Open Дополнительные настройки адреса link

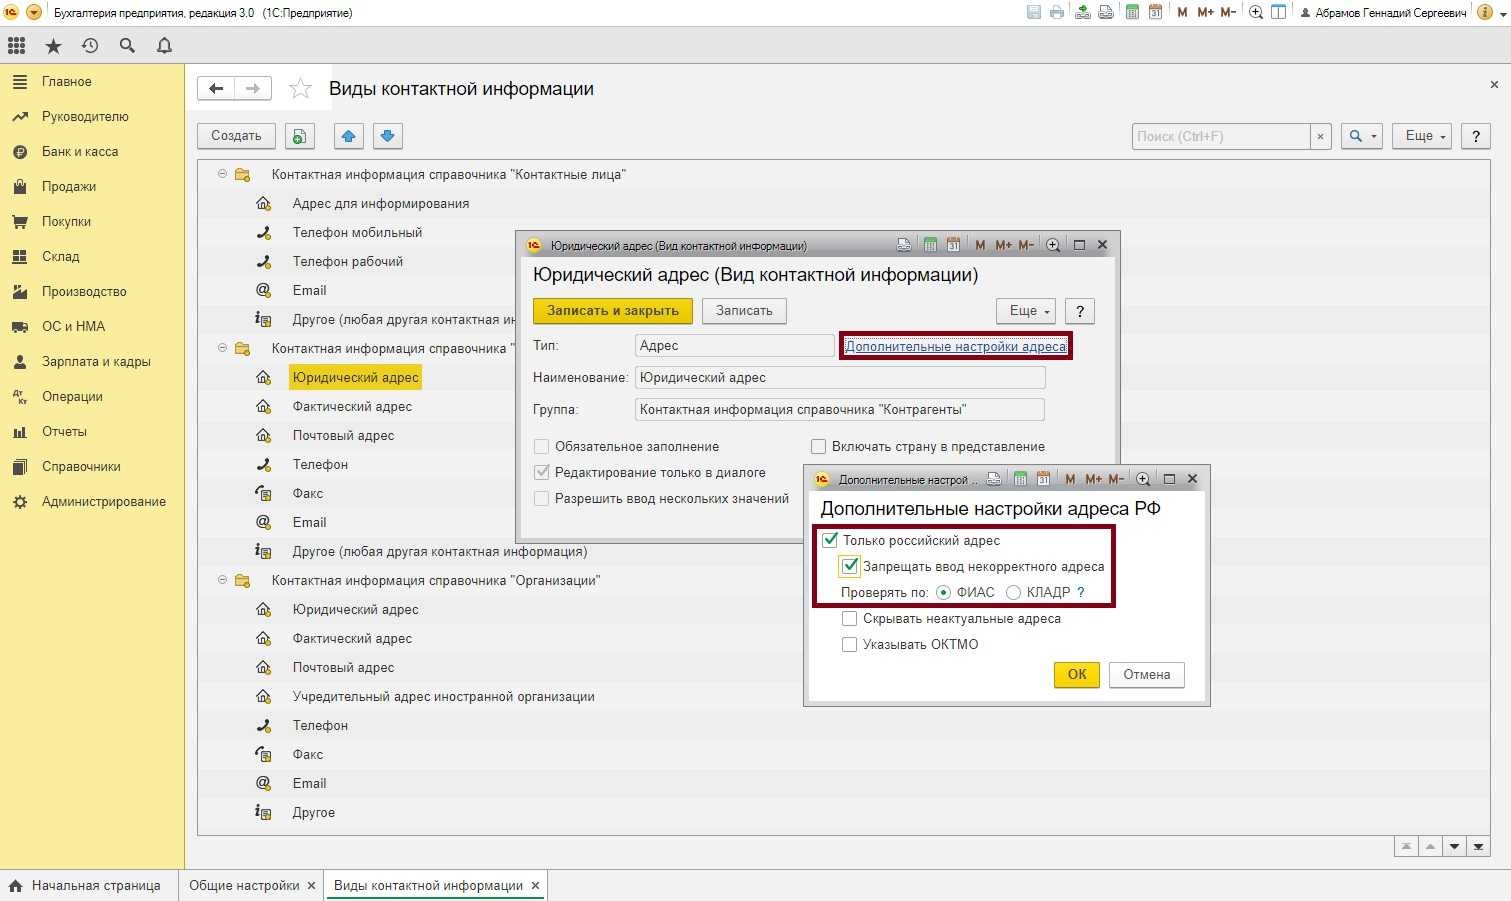tap(956, 346)
